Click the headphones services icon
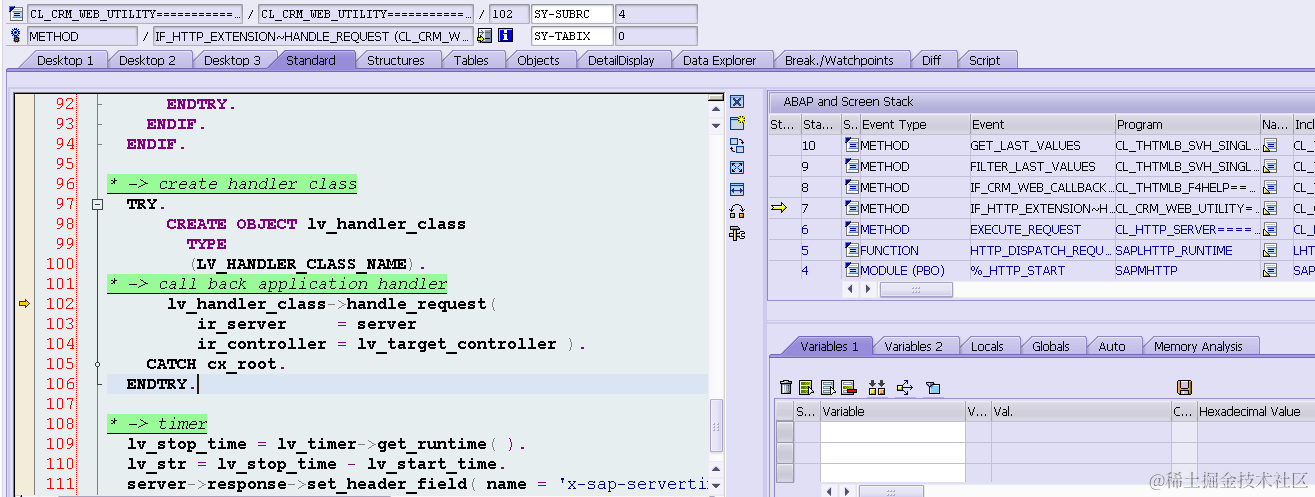 [x=737, y=211]
